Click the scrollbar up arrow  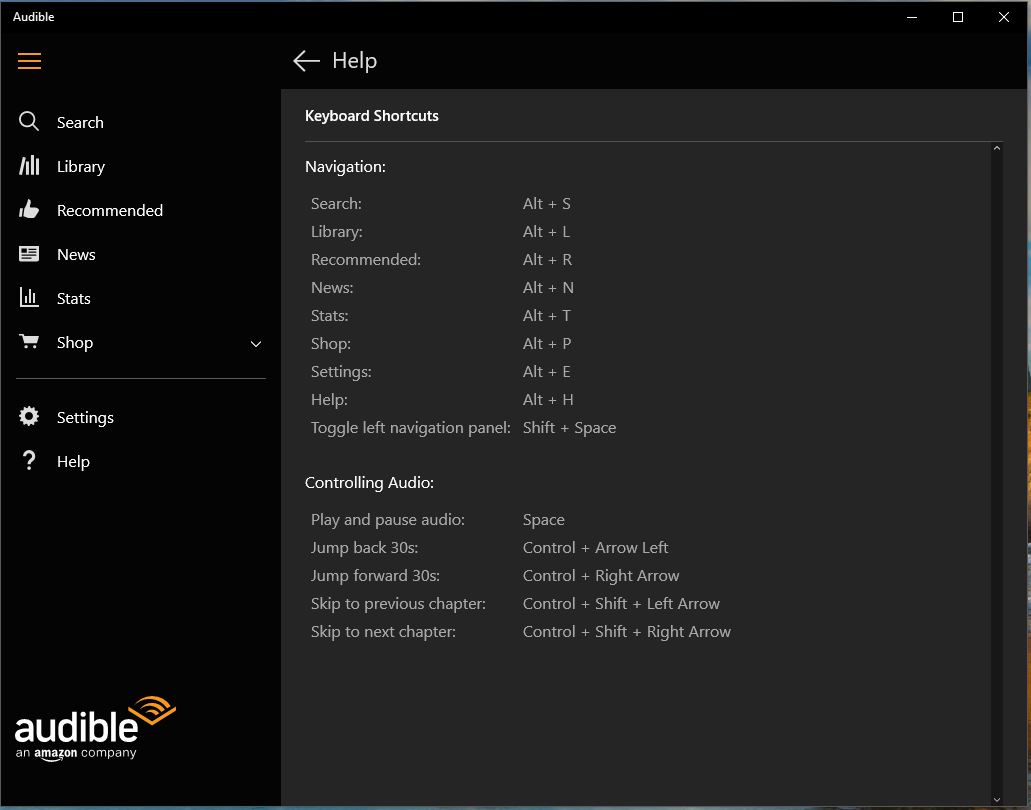997,149
